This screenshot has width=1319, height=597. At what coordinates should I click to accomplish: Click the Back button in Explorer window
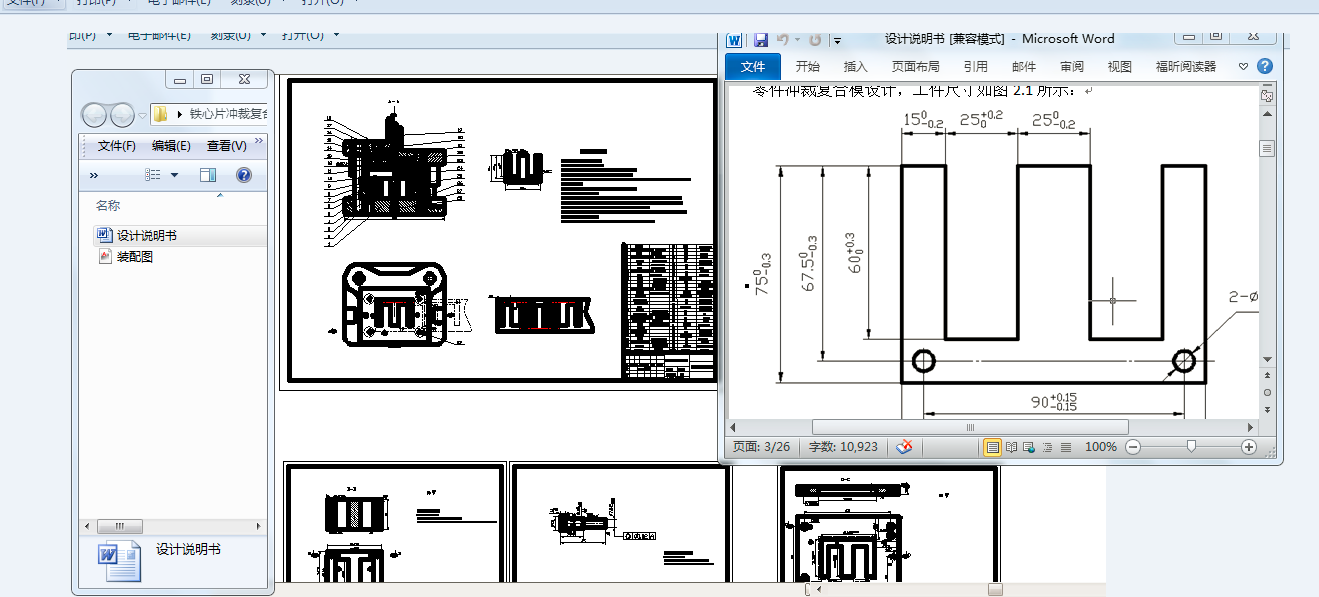tap(94, 115)
